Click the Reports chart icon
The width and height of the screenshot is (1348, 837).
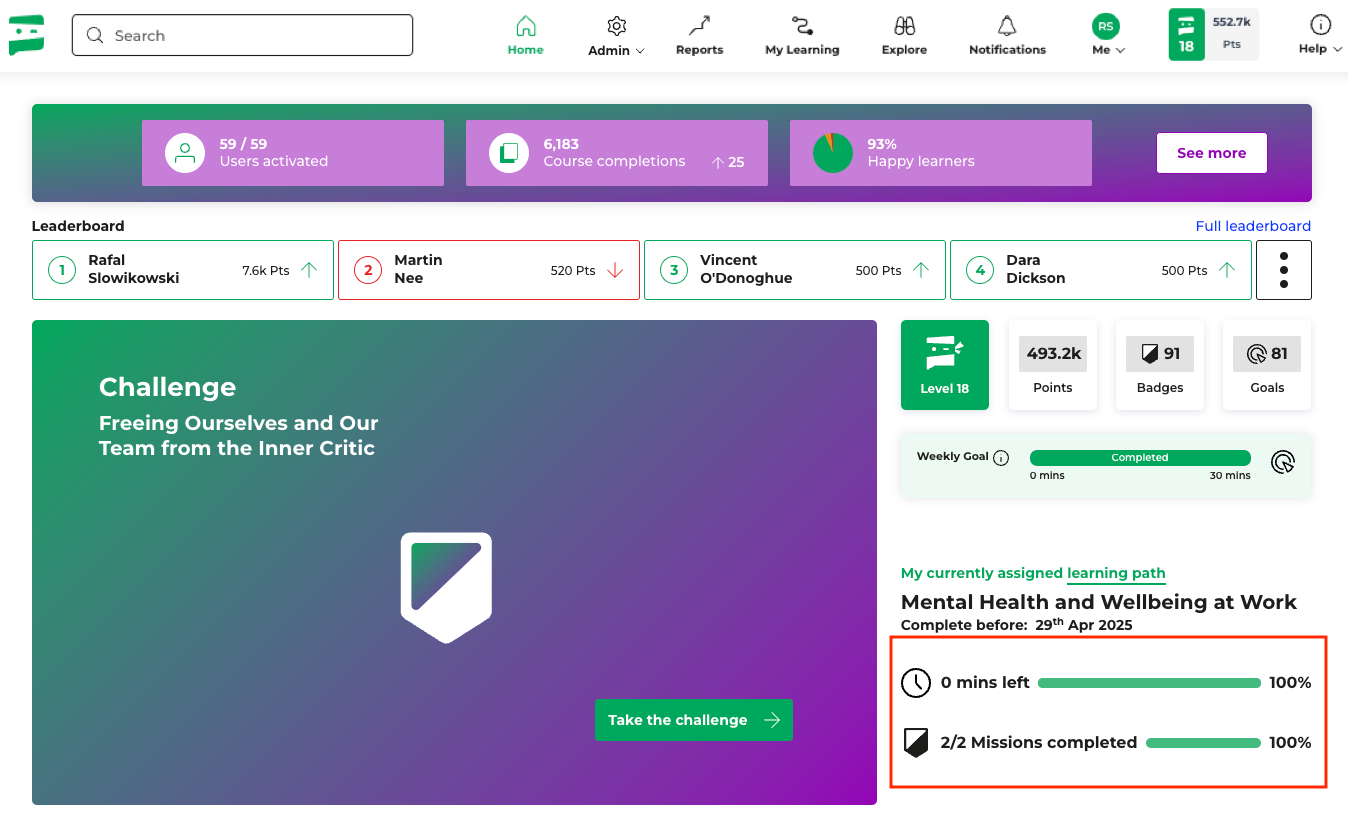pos(699,27)
